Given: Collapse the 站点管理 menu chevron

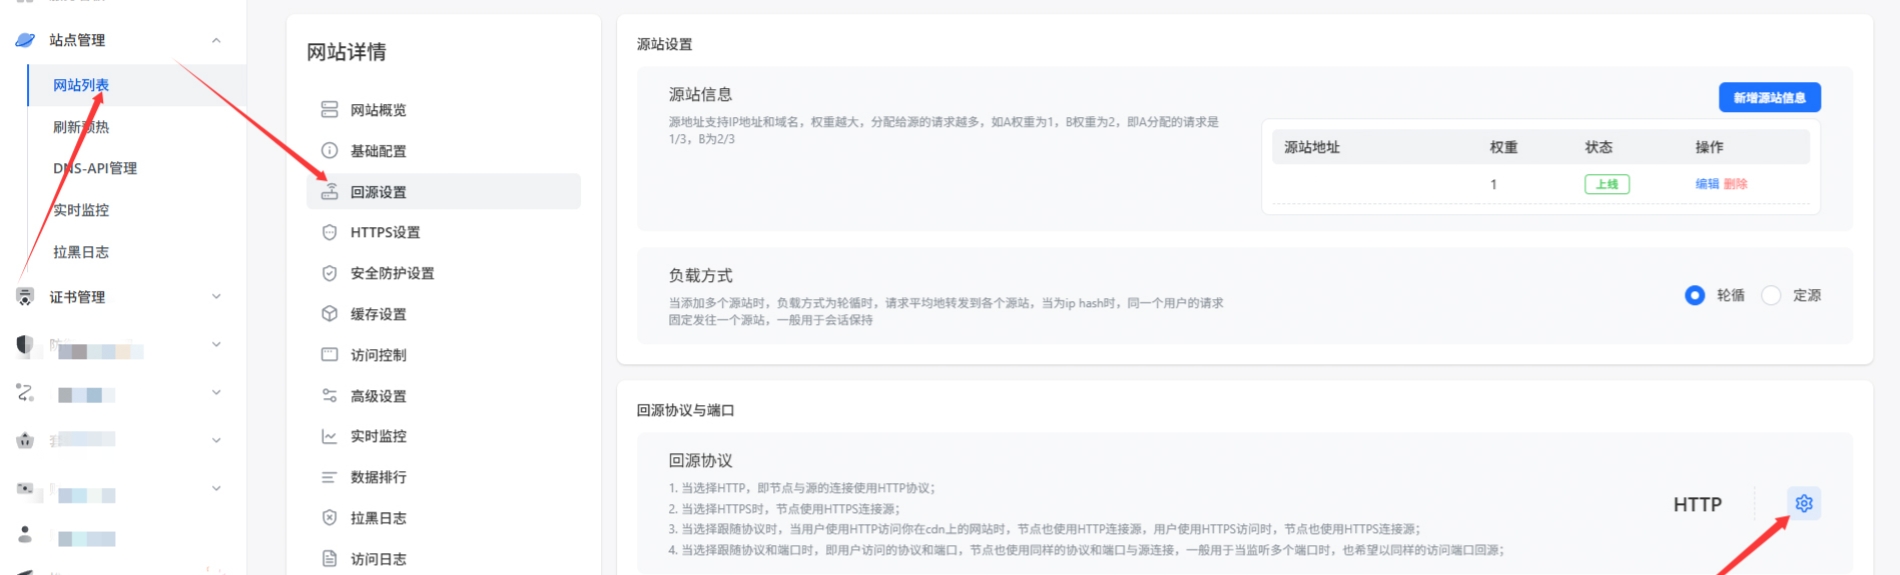Looking at the screenshot, I should coord(216,41).
